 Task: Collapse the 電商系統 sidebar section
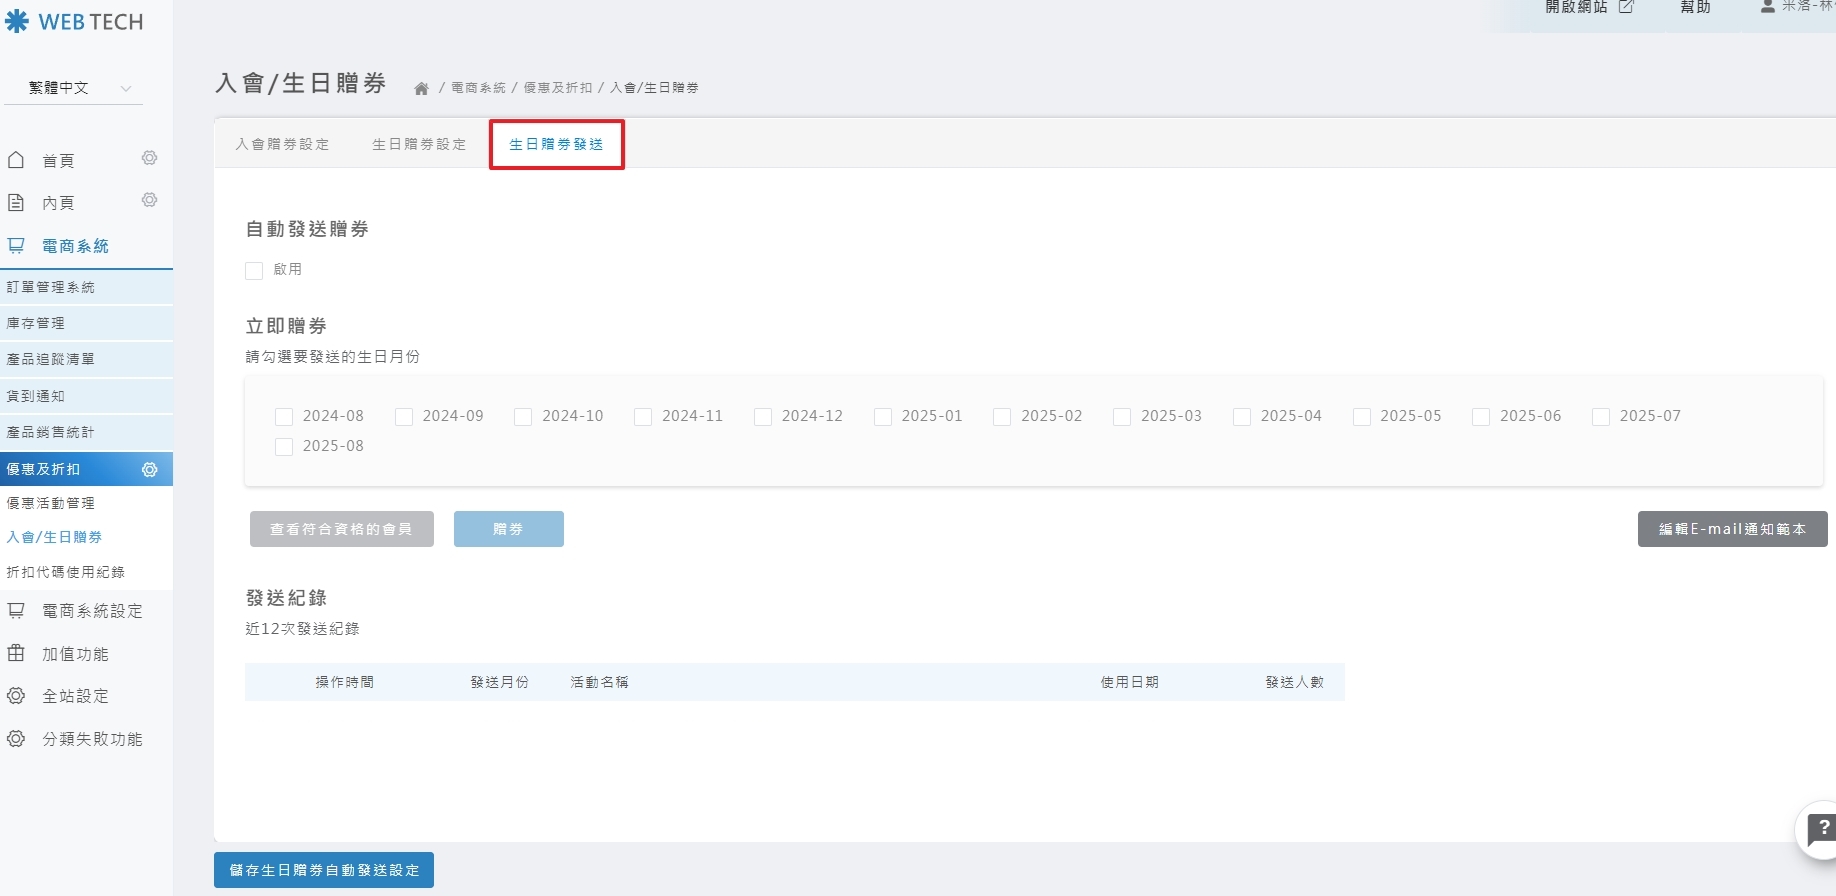pos(75,246)
